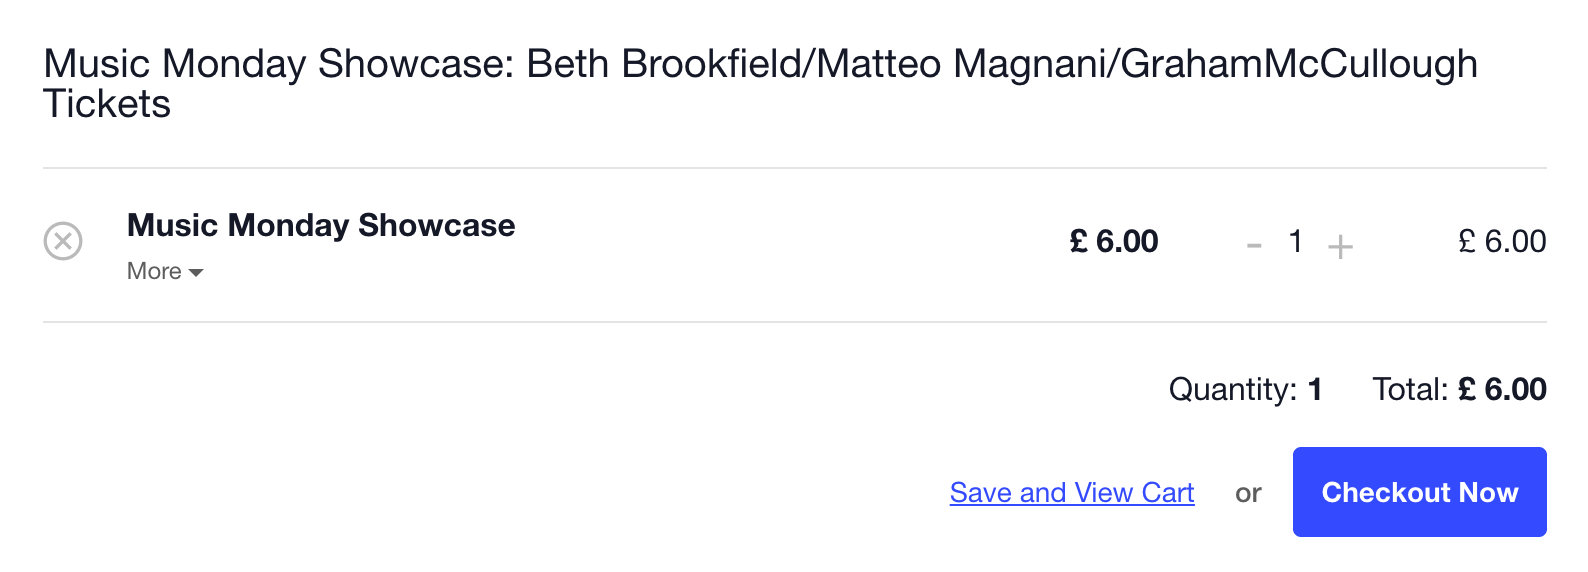
Task: Click the word Tickets in the heading
Action: click(x=107, y=104)
